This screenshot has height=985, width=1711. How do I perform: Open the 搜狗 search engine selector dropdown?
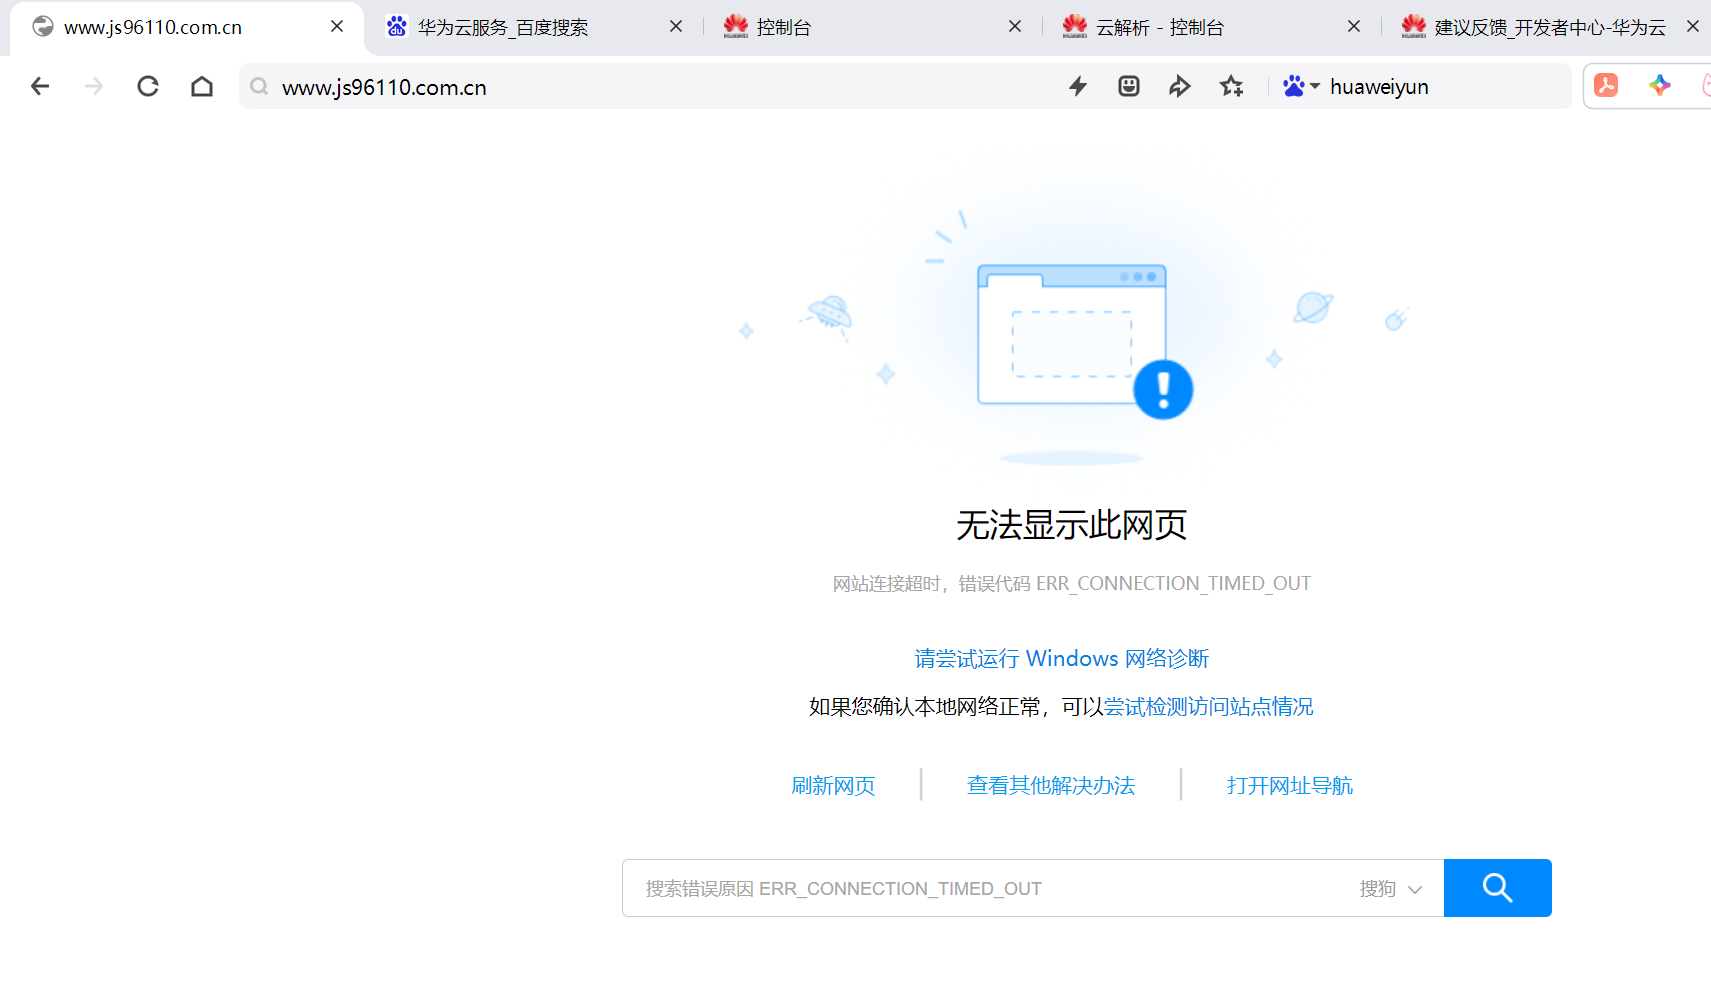(x=1390, y=888)
